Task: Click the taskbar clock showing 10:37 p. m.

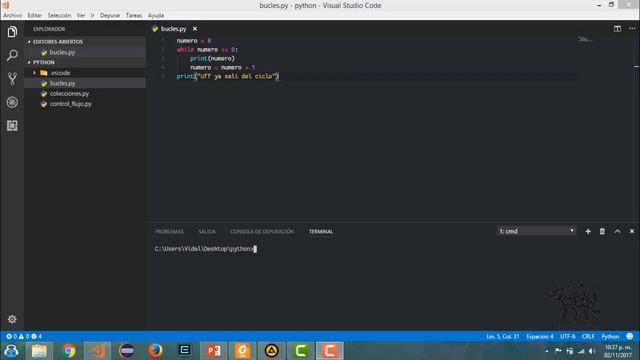Action: point(618,351)
